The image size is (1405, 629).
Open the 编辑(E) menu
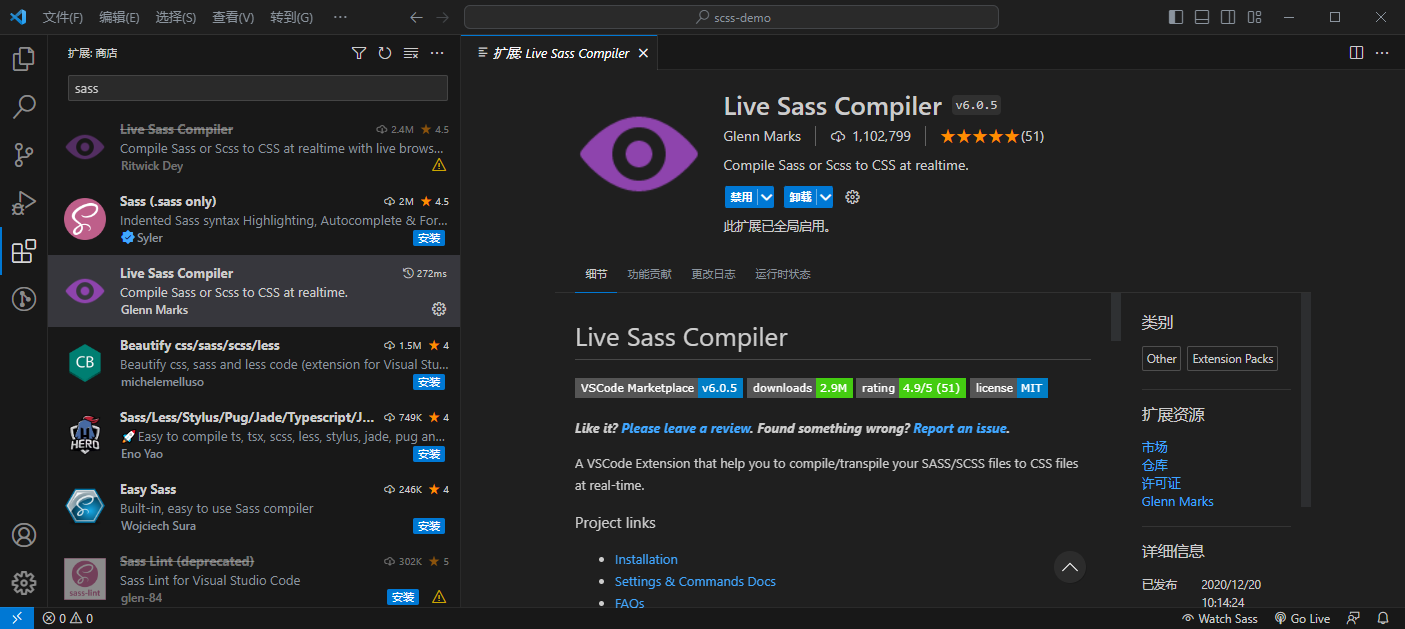[x=119, y=17]
